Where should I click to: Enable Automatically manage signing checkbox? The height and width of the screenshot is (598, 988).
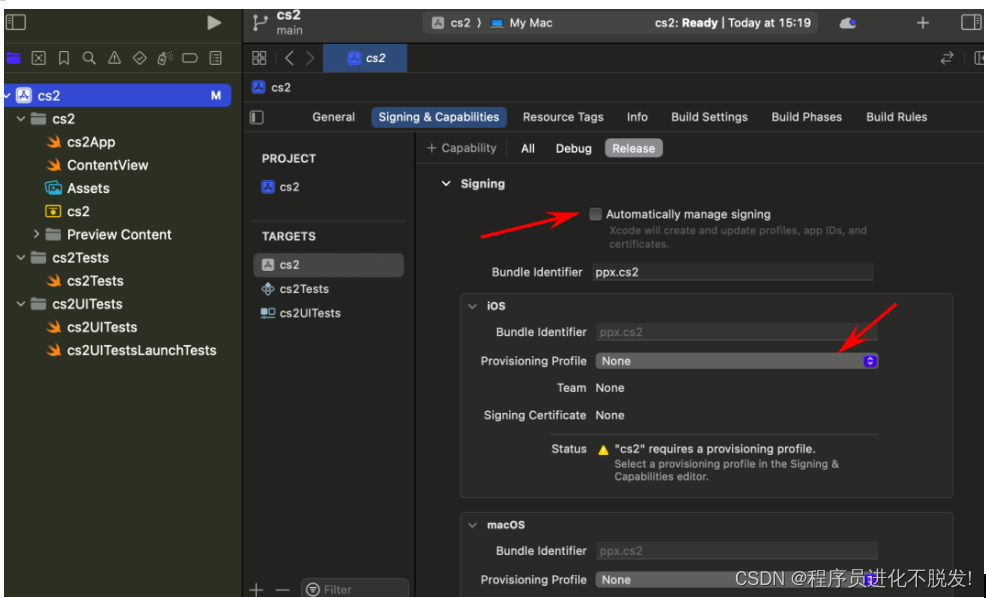pos(595,214)
